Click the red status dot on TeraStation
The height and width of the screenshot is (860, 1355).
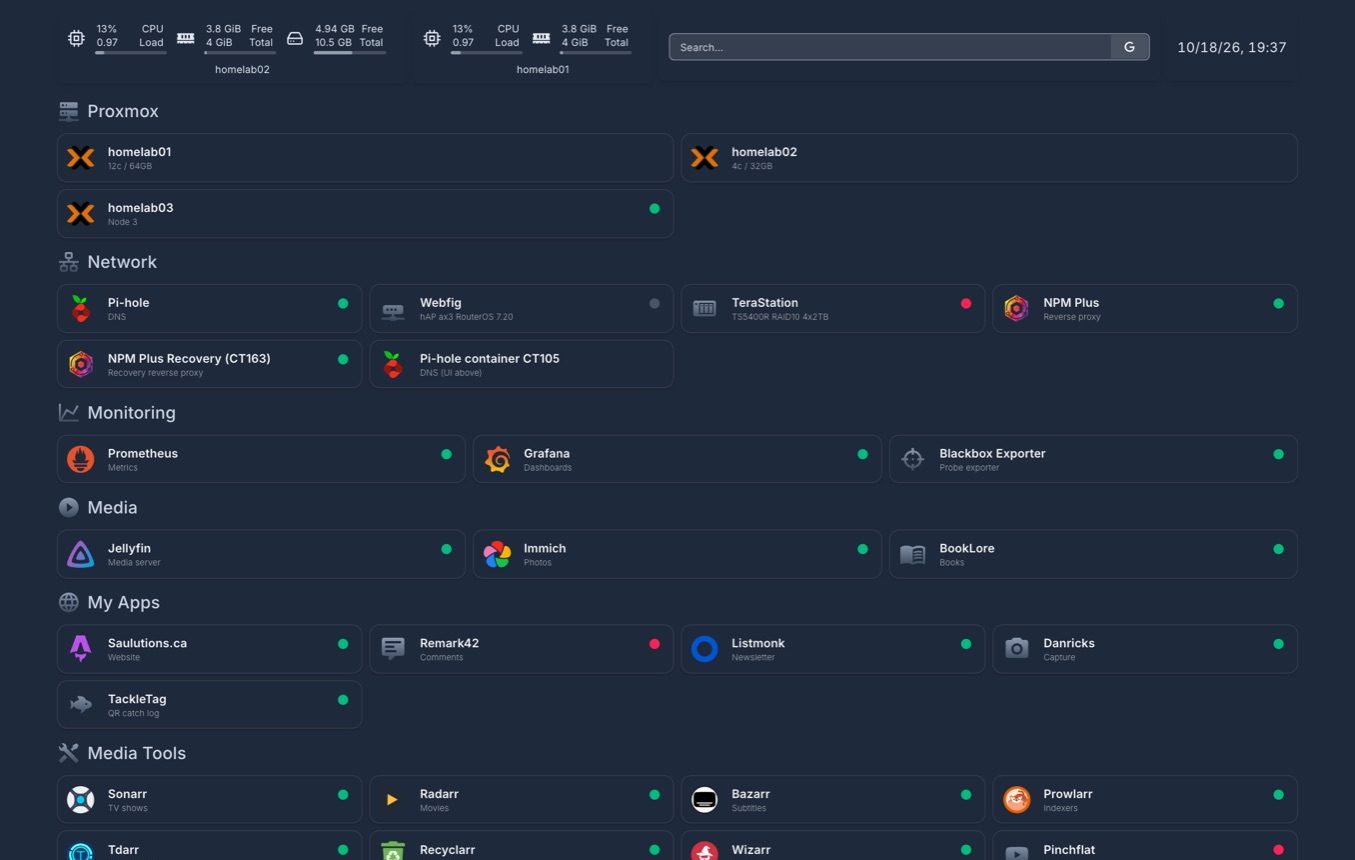tap(966, 303)
